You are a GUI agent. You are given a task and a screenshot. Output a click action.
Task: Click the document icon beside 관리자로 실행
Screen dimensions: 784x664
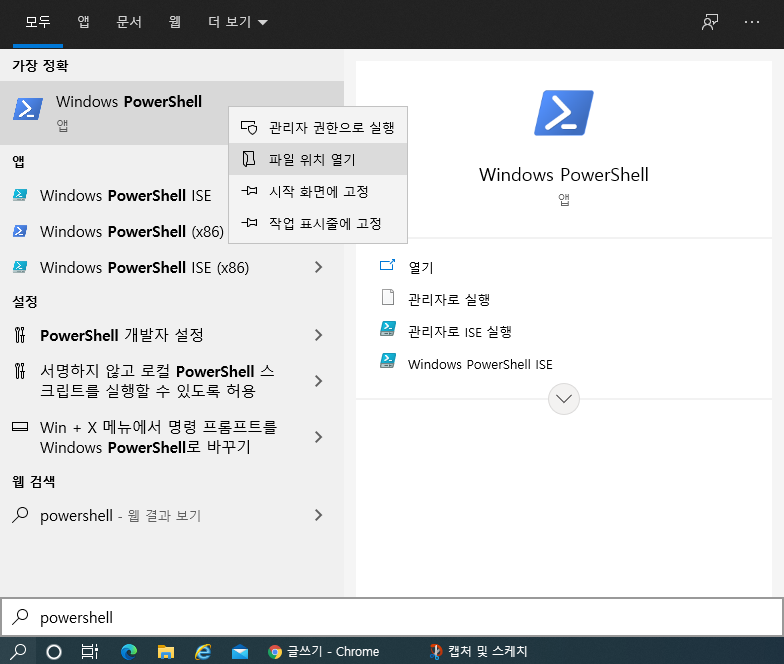388,297
